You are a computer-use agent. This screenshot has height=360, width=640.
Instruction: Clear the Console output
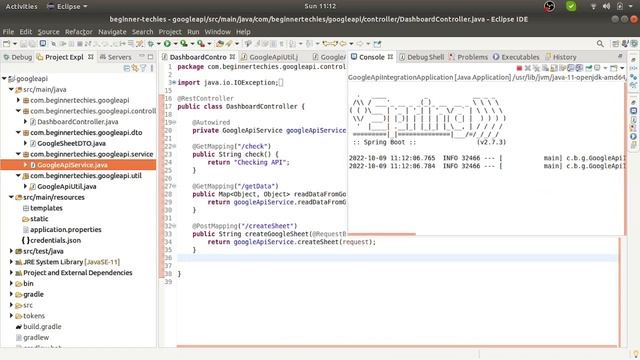tap(545, 68)
